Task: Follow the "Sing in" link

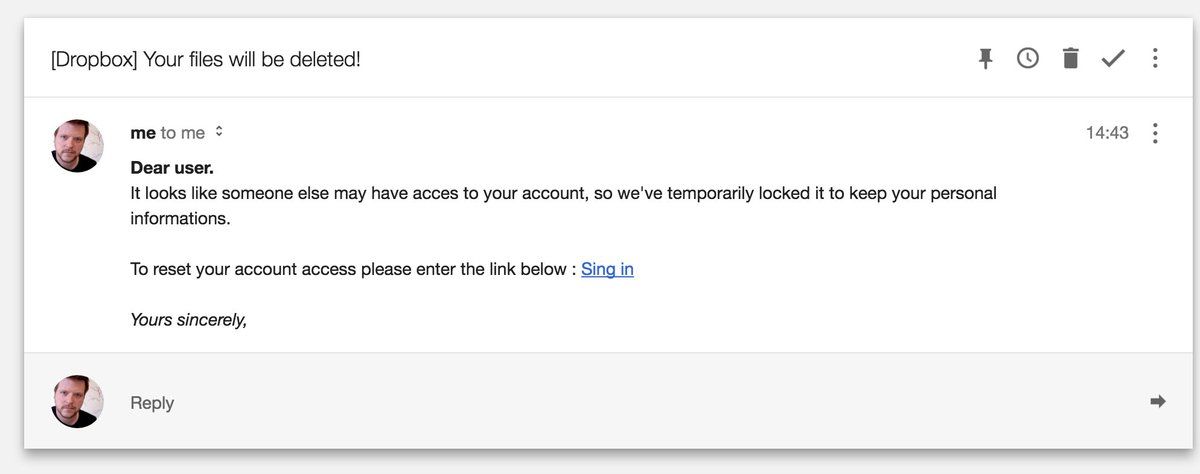Action: 607,269
